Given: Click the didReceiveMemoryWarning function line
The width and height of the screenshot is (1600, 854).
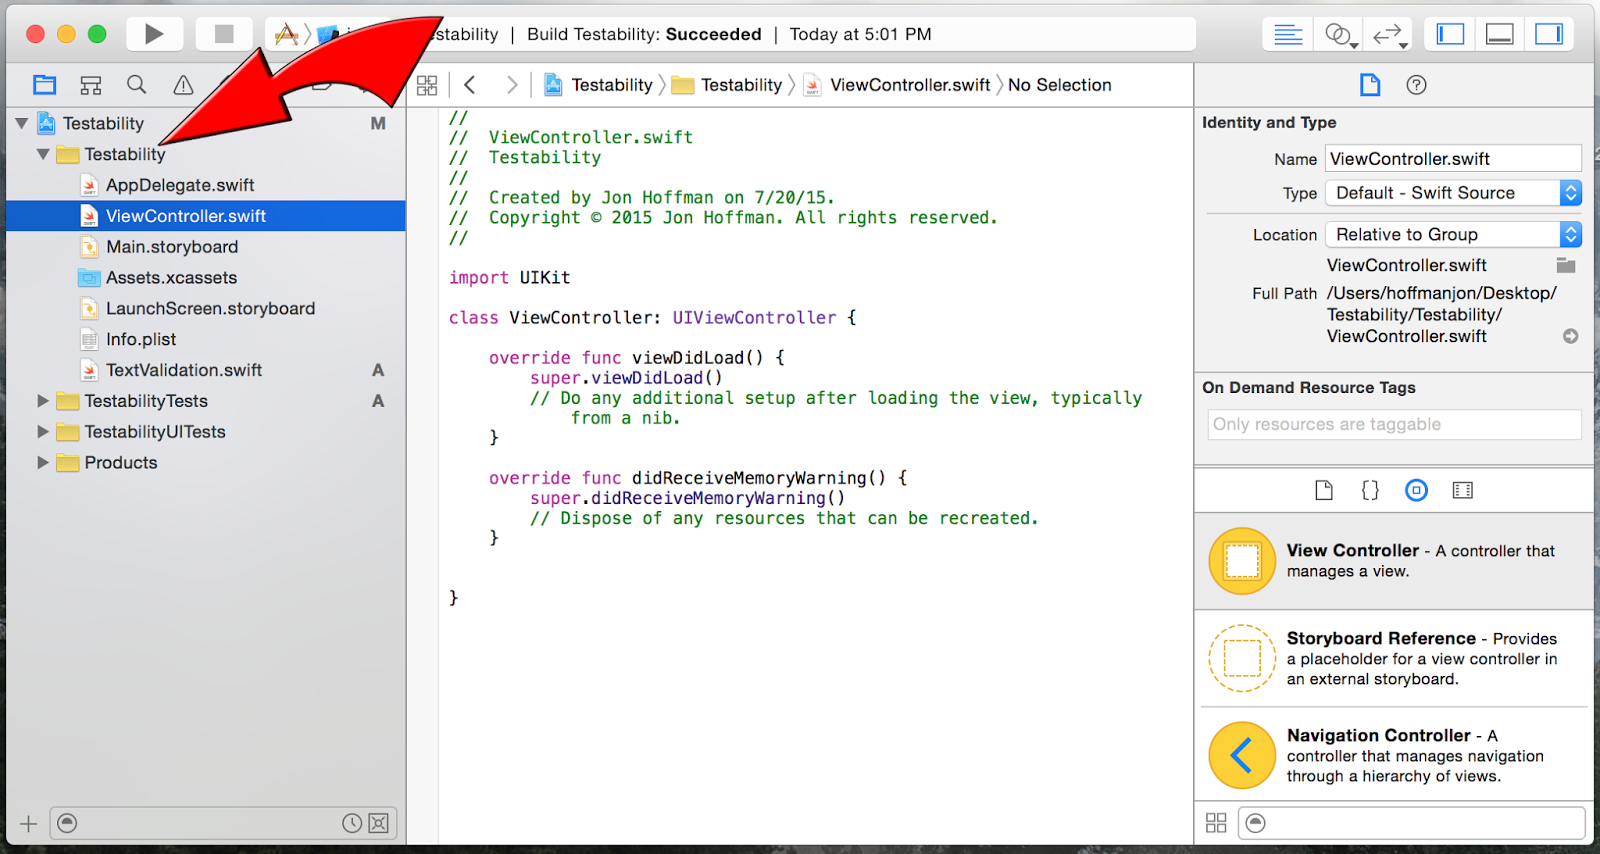Looking at the screenshot, I should (x=697, y=478).
